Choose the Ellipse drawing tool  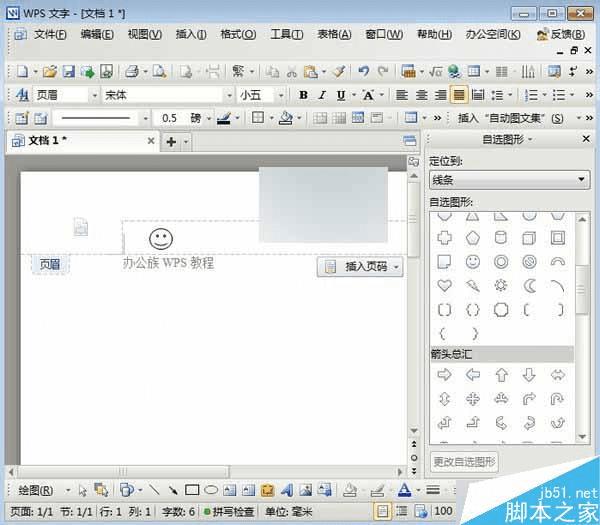pos(211,490)
